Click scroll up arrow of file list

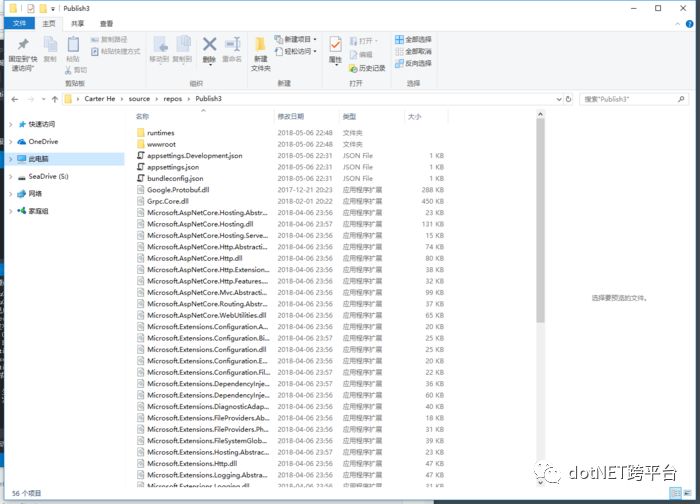[x=540, y=115]
